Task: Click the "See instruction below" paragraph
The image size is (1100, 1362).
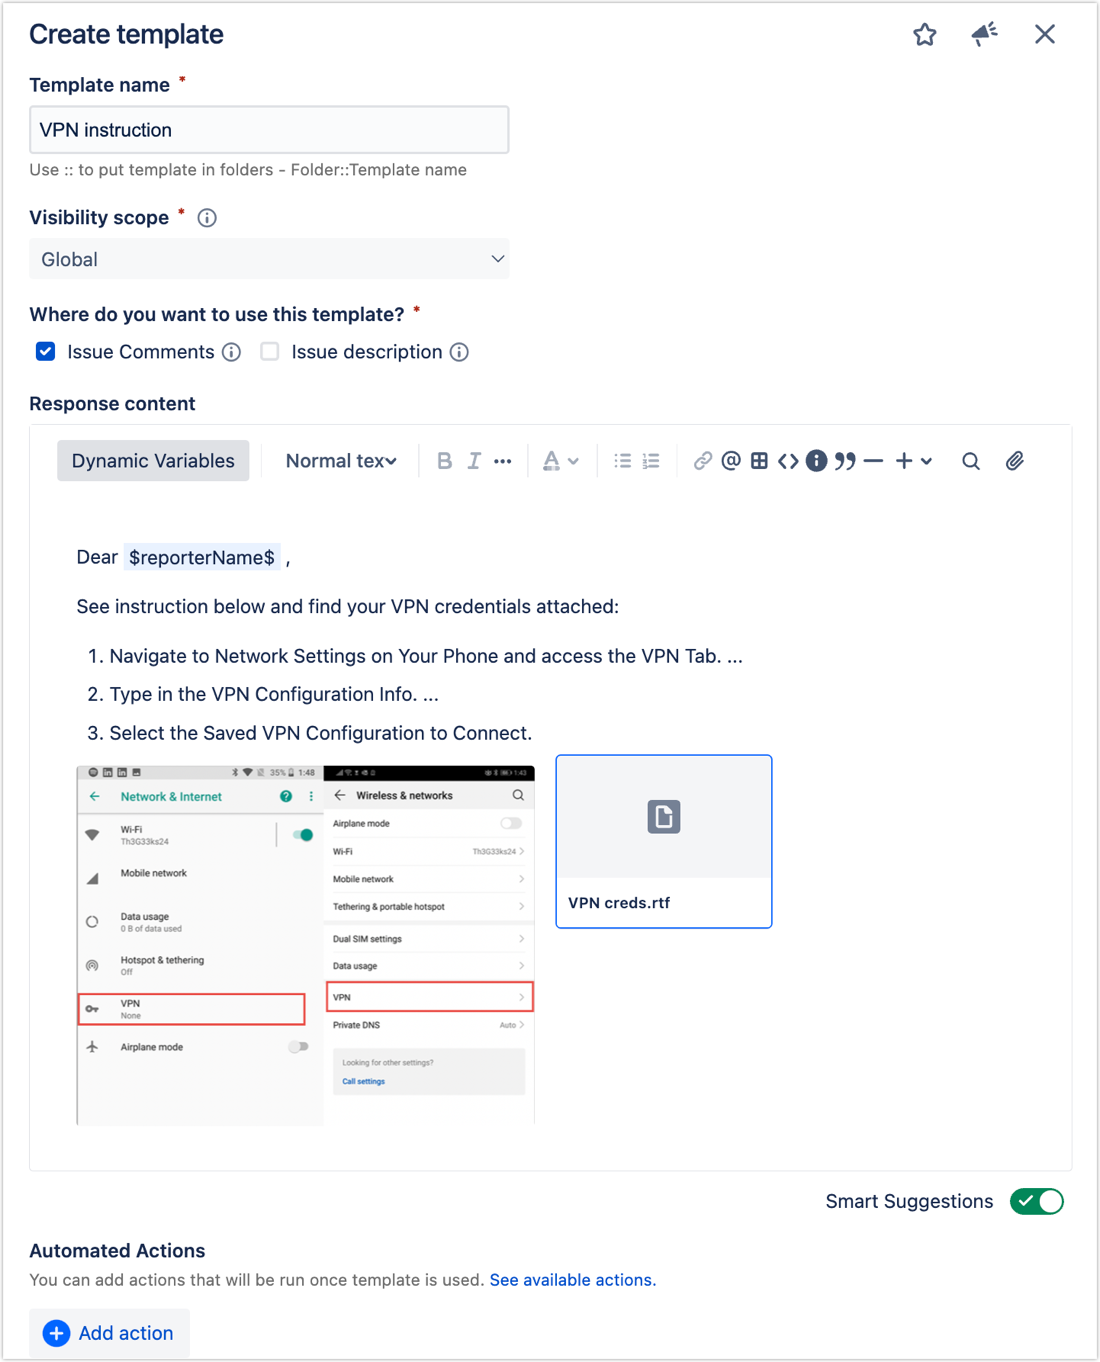Action: (x=348, y=607)
